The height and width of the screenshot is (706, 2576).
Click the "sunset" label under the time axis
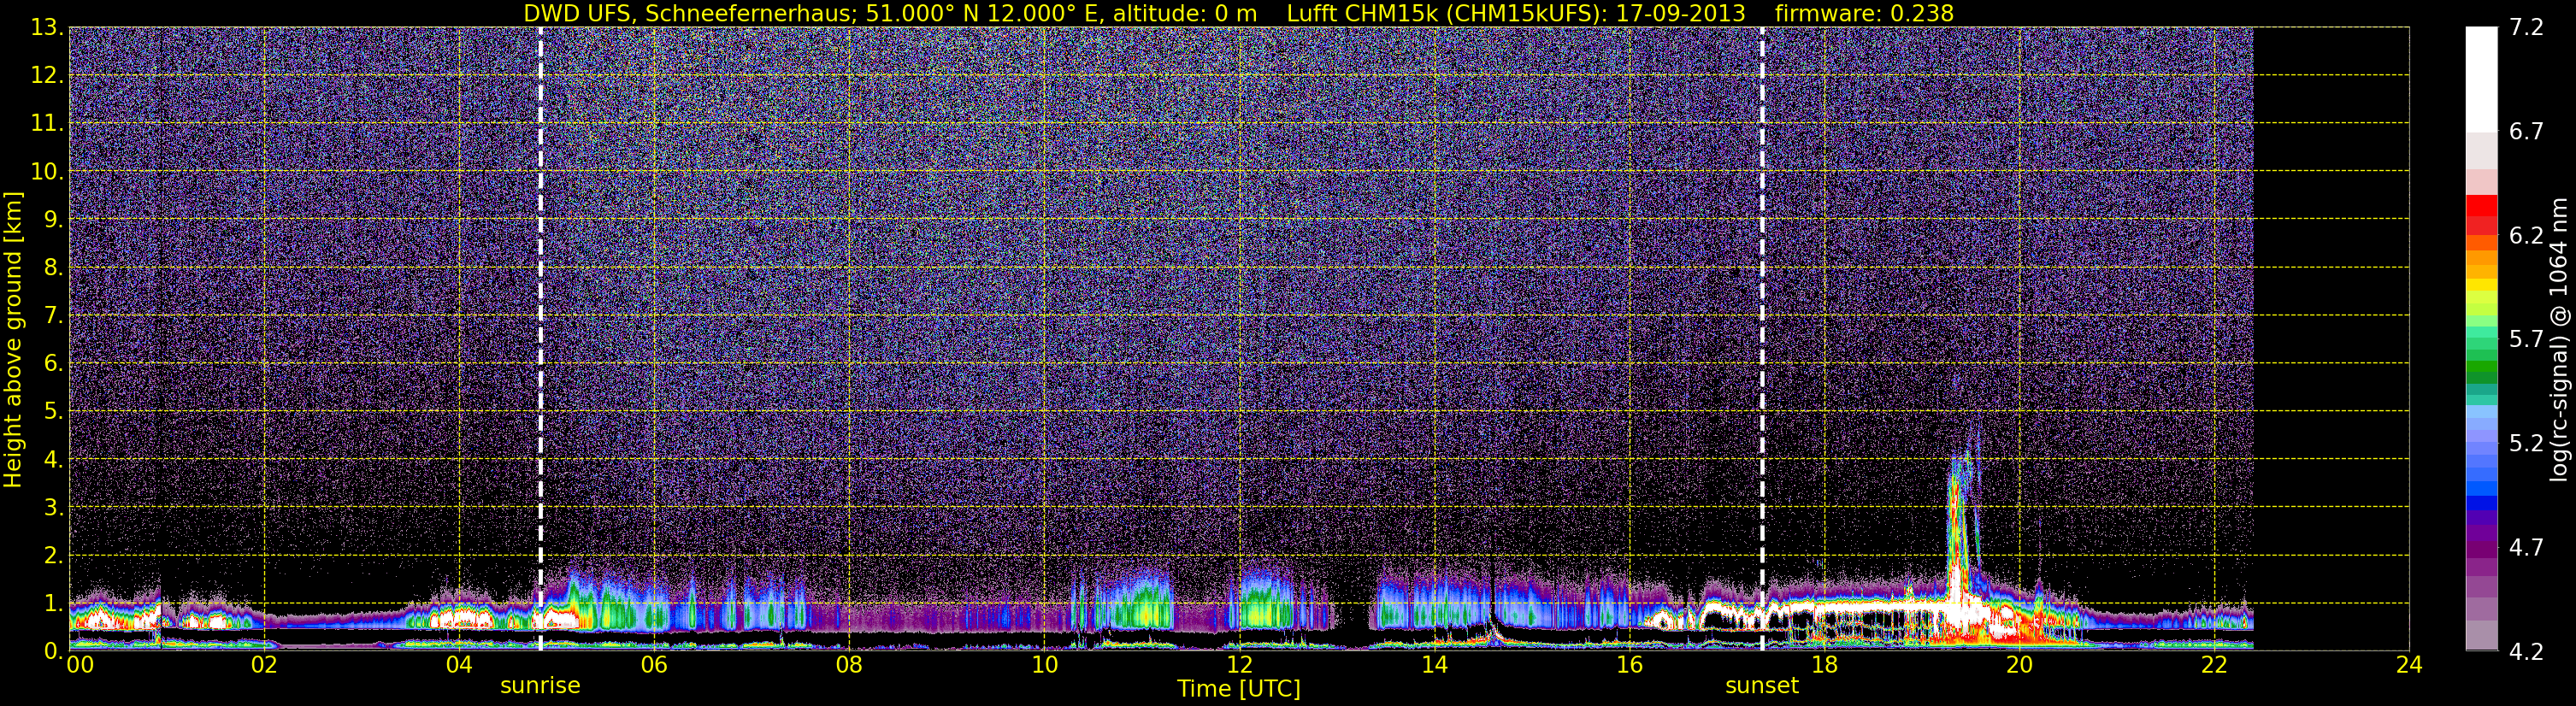(x=1762, y=686)
